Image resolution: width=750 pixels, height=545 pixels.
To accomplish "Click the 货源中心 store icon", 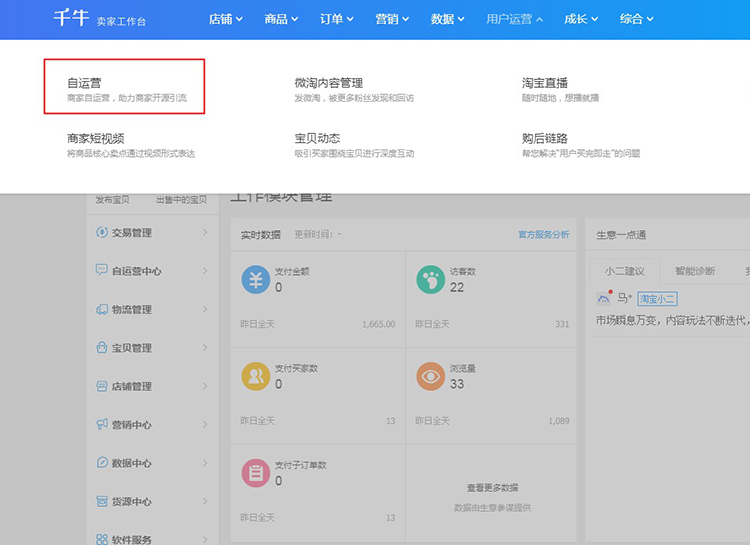I will point(102,501).
